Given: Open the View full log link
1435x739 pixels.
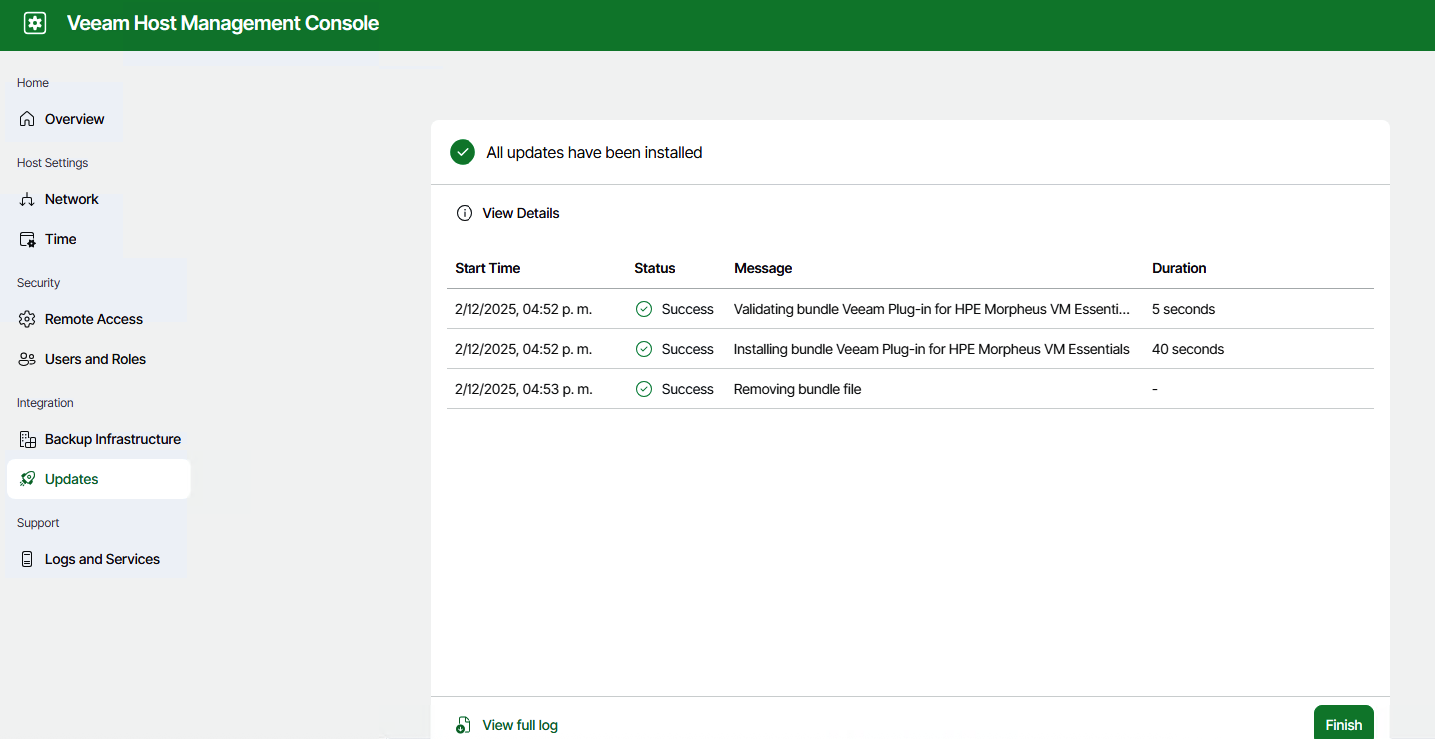Looking at the screenshot, I should 520,725.
